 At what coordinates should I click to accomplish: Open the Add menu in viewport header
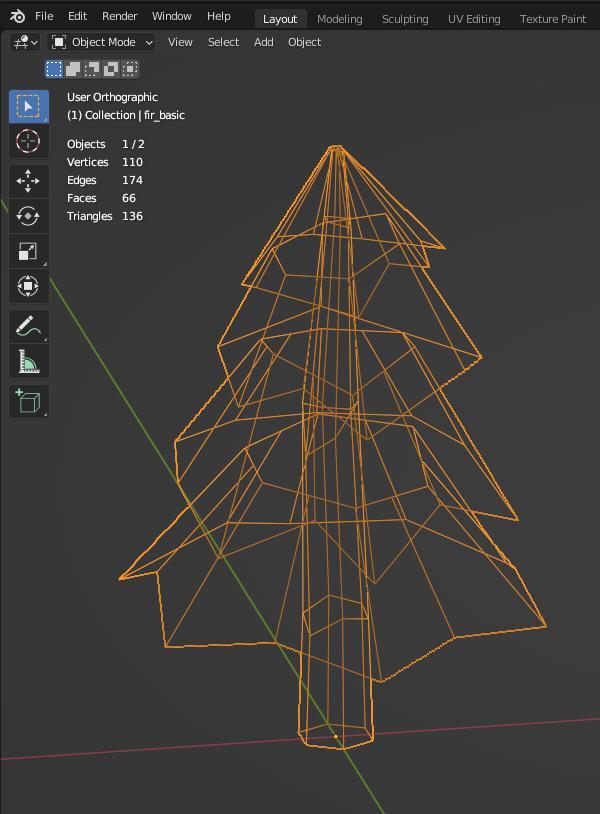pos(263,42)
